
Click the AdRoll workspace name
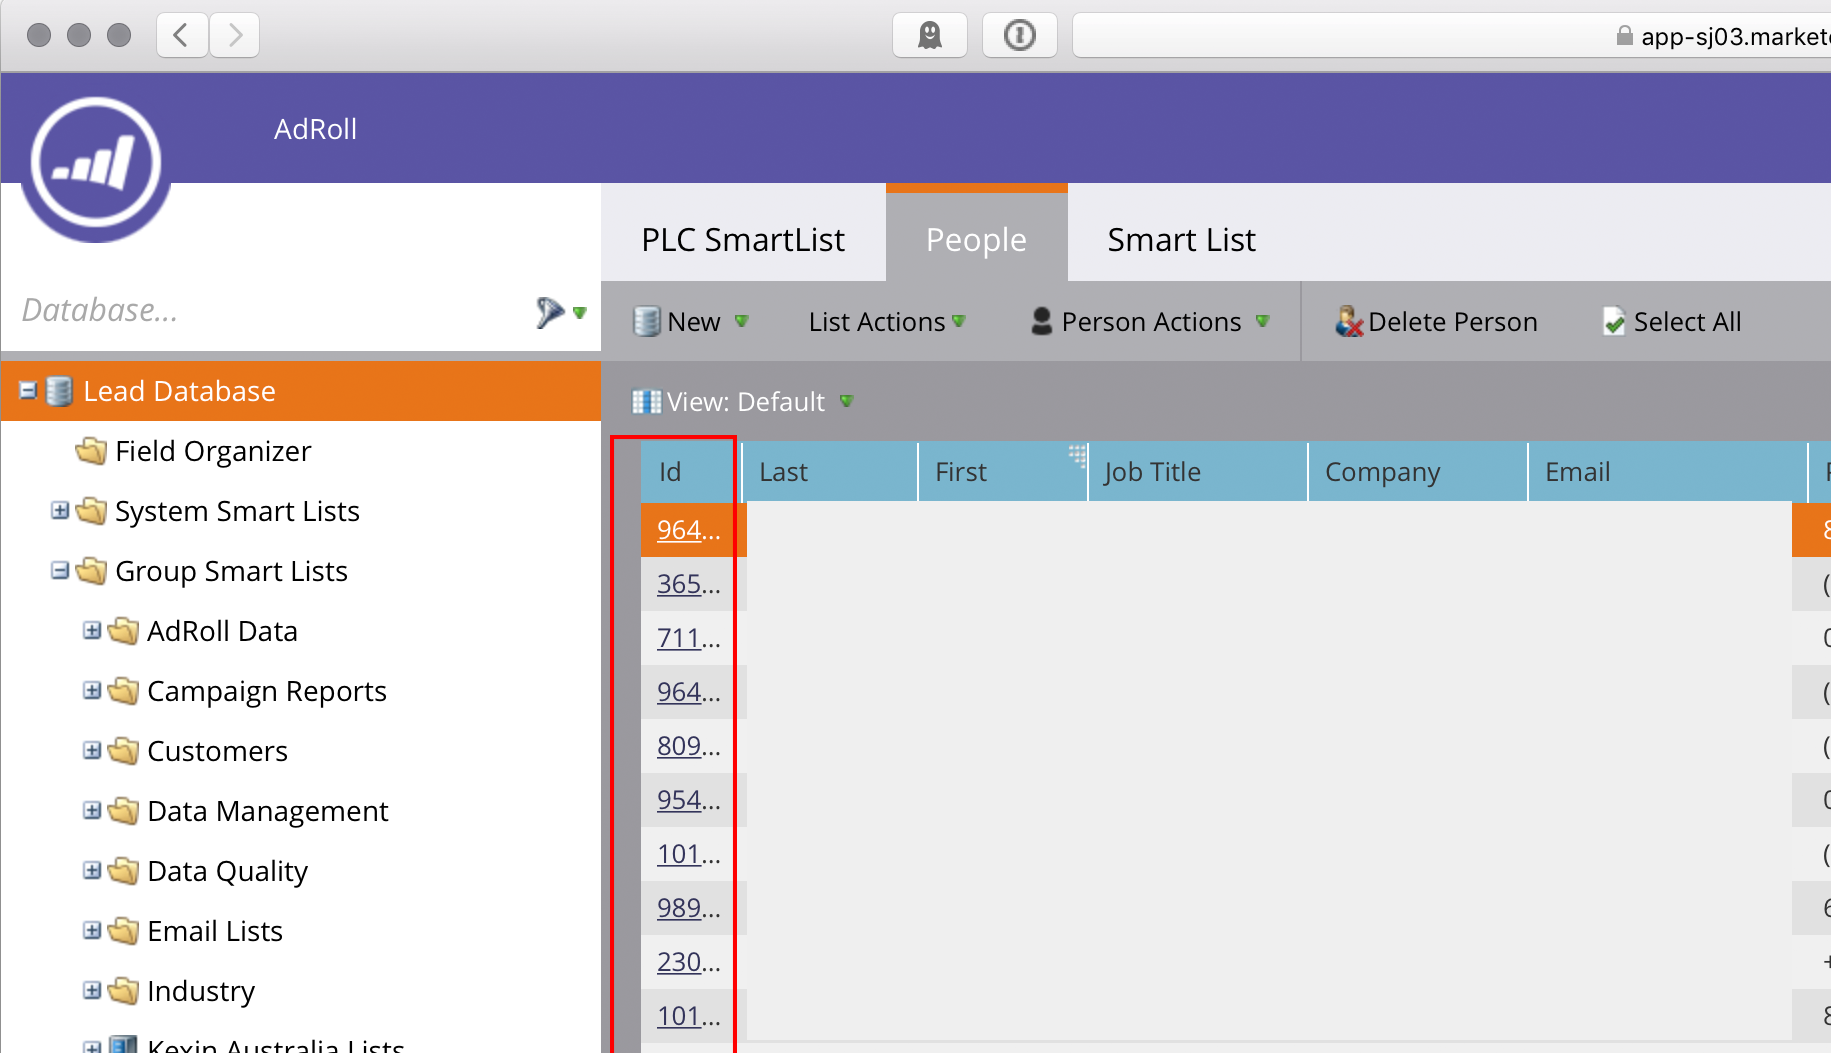click(315, 129)
